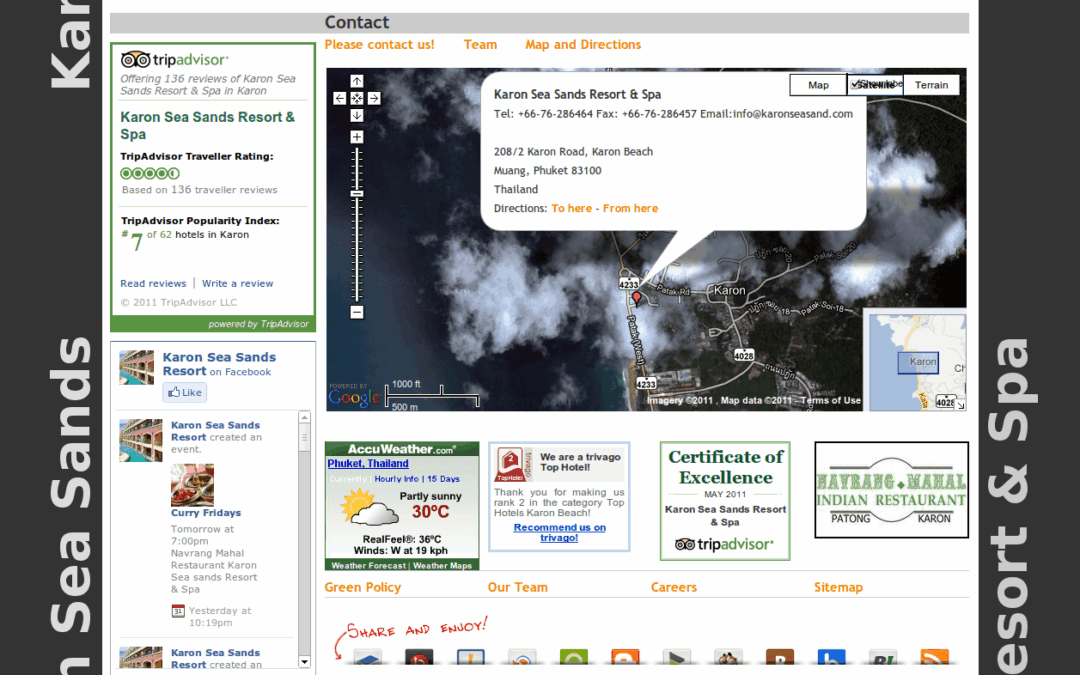
Task: Click 'Write a review' in the TripAdvisor widget
Action: pos(238,283)
